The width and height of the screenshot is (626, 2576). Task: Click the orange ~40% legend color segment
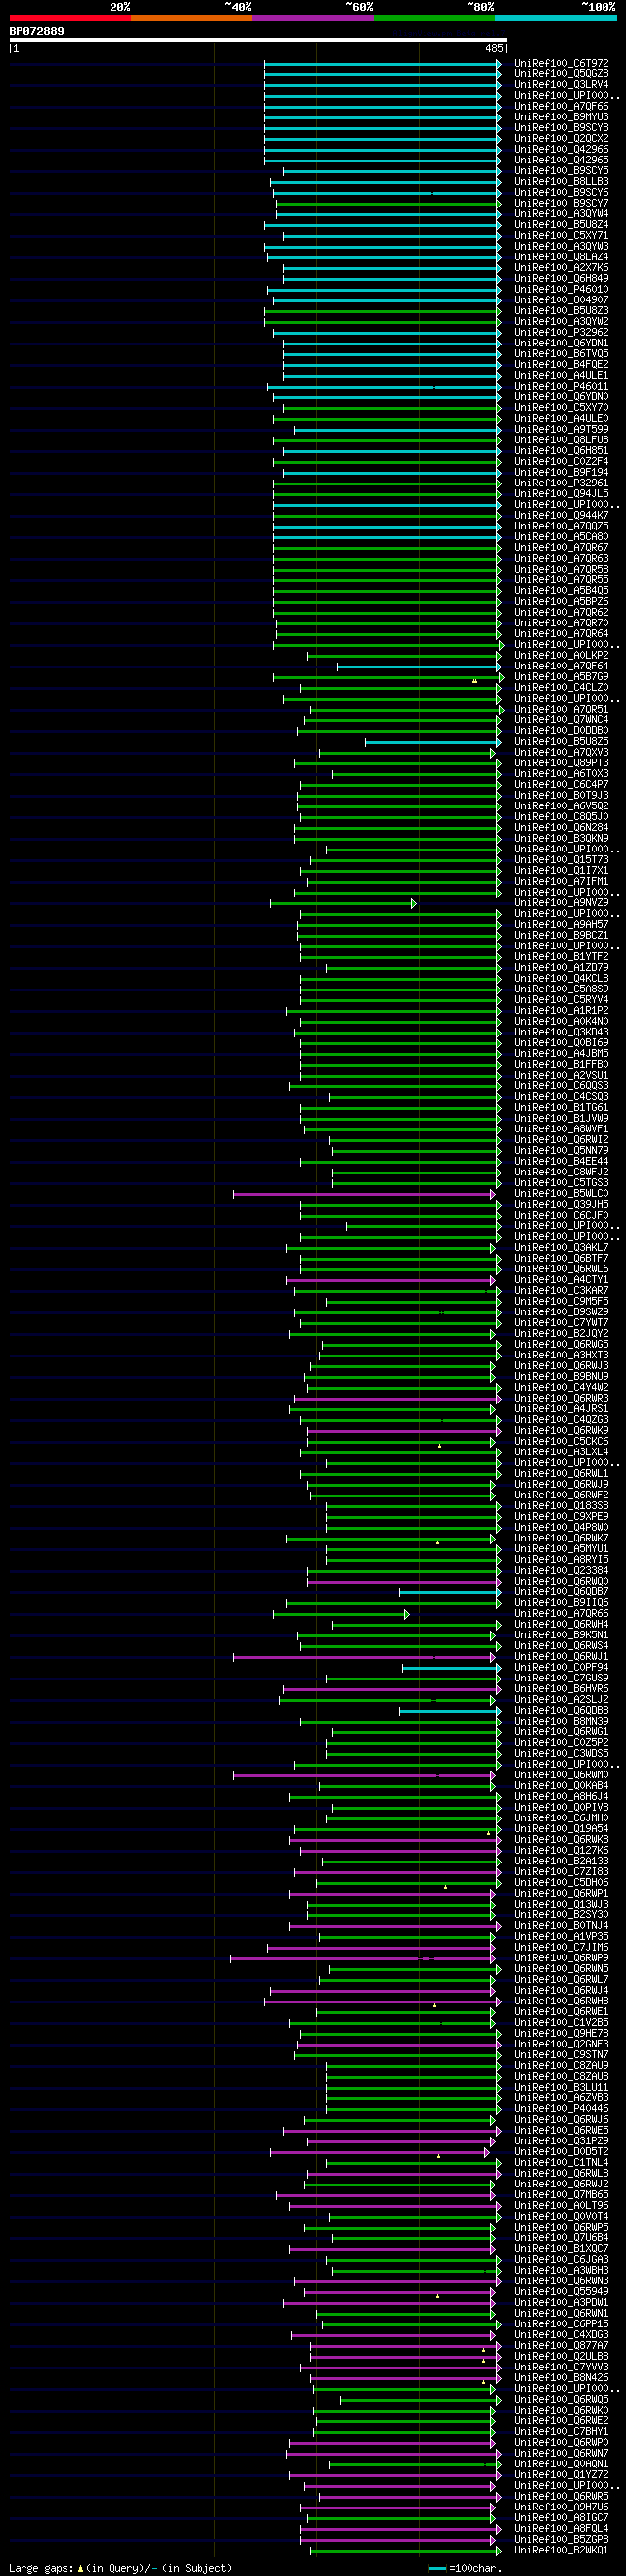pos(192,18)
